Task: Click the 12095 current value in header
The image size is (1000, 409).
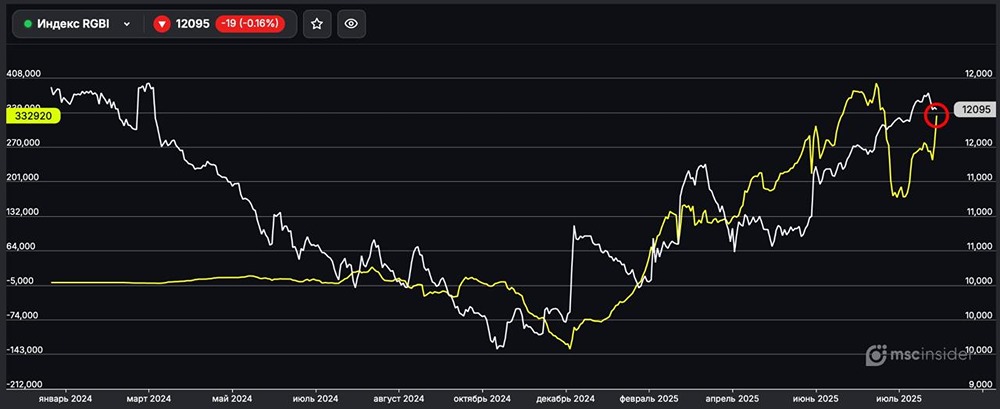Action: (193, 23)
